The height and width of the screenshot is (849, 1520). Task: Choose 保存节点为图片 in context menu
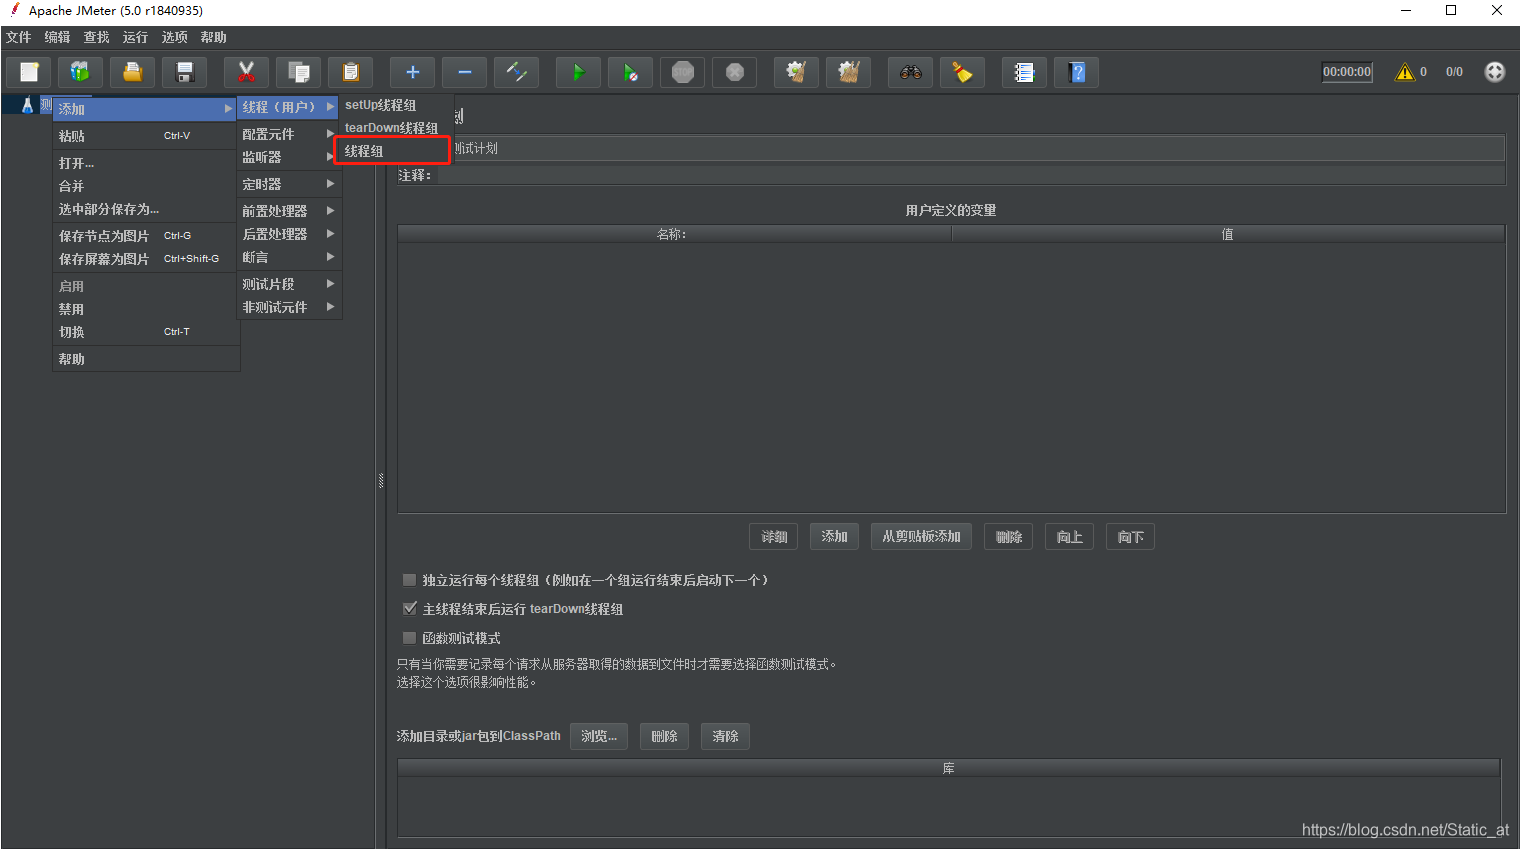click(145, 236)
